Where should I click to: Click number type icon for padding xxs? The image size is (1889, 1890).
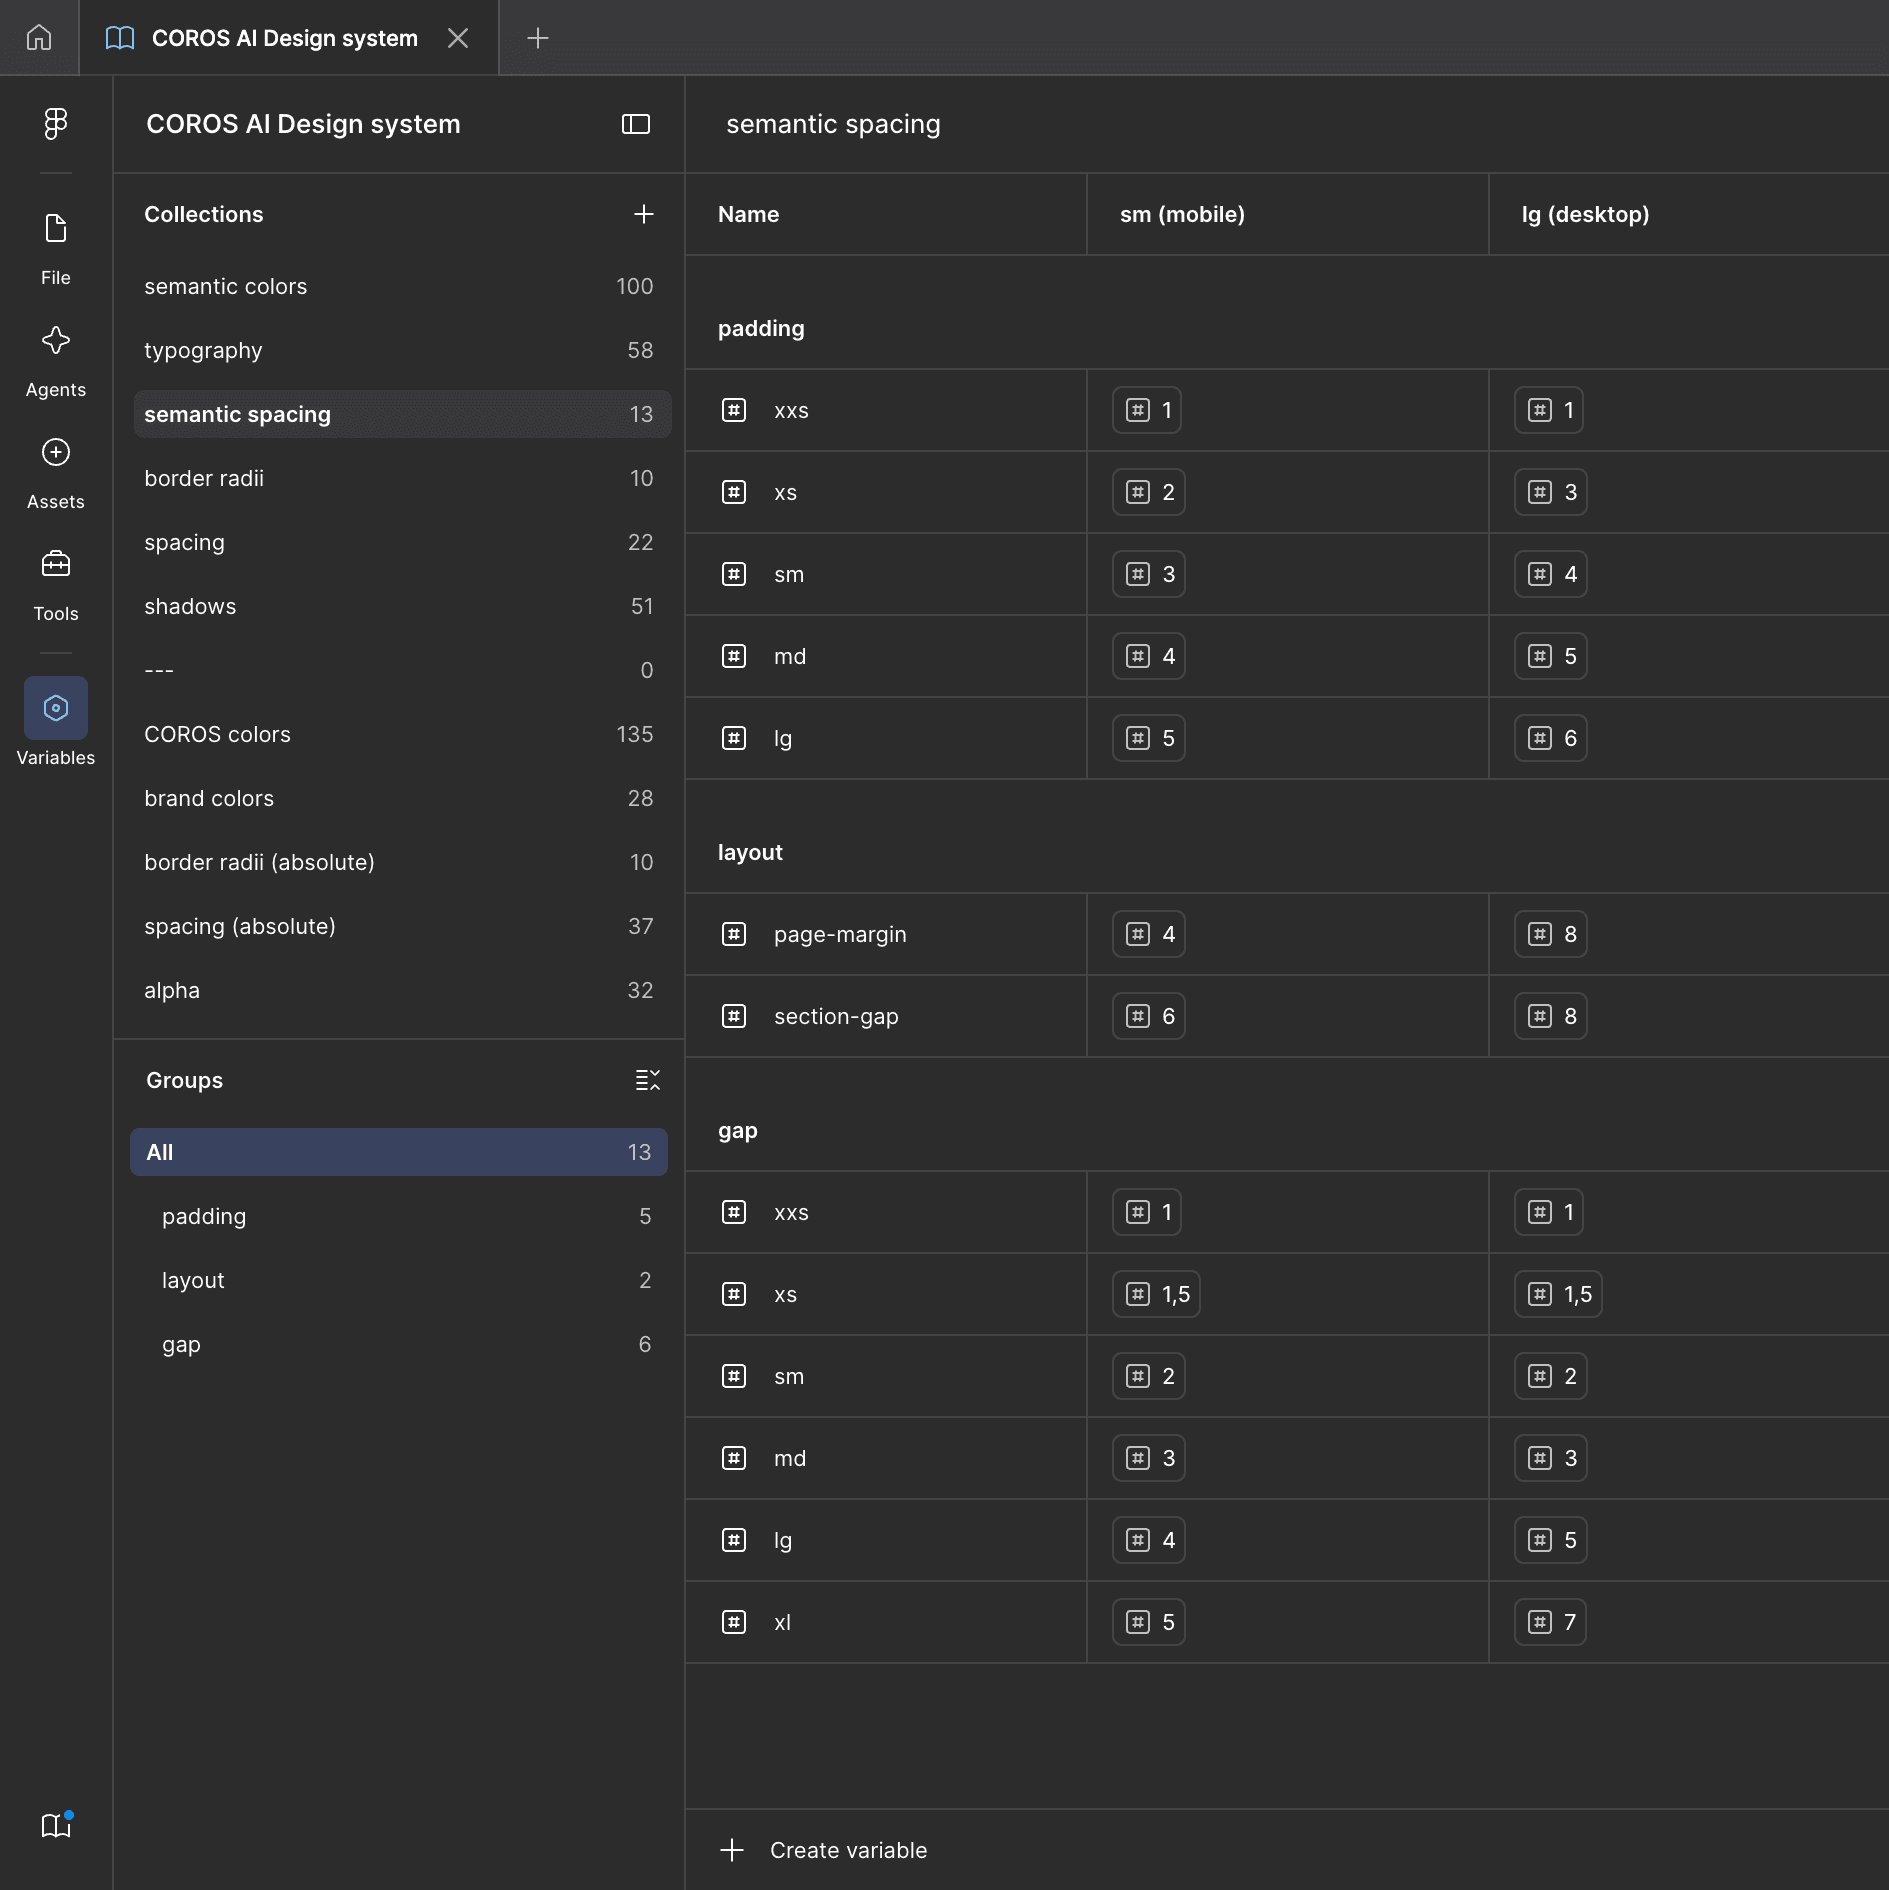click(734, 410)
